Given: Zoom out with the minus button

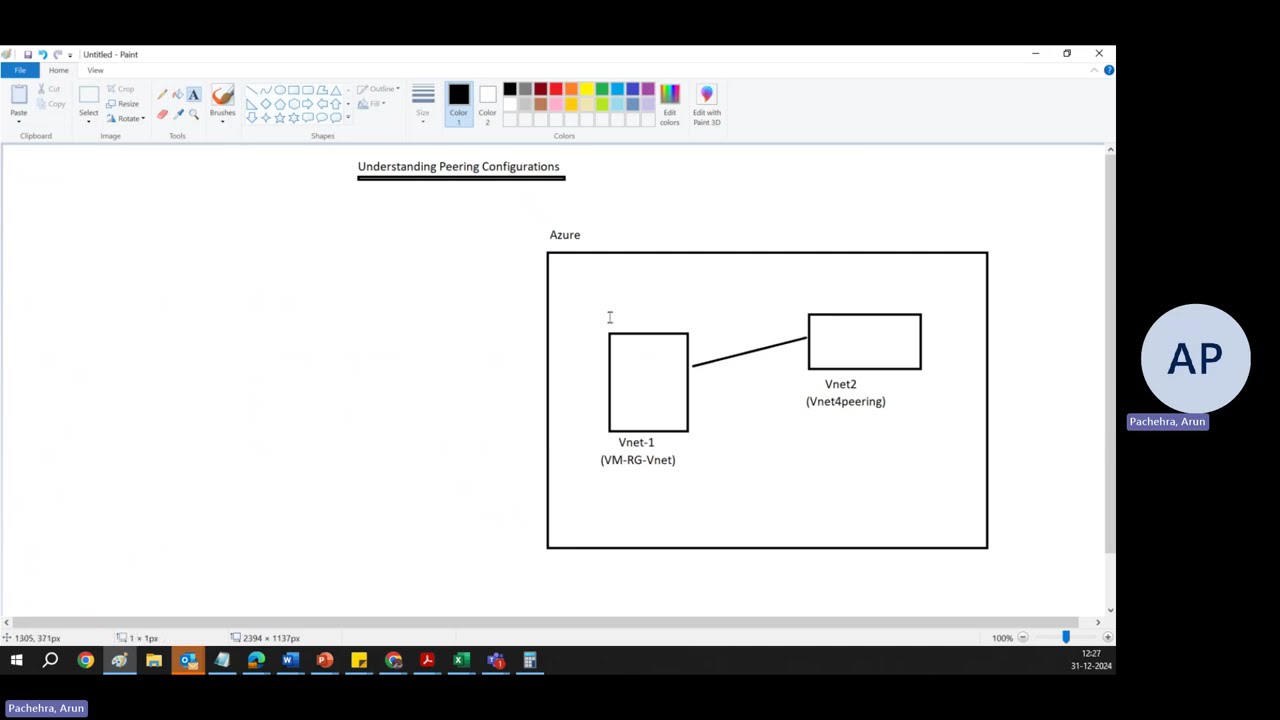Looking at the screenshot, I should [1022, 638].
